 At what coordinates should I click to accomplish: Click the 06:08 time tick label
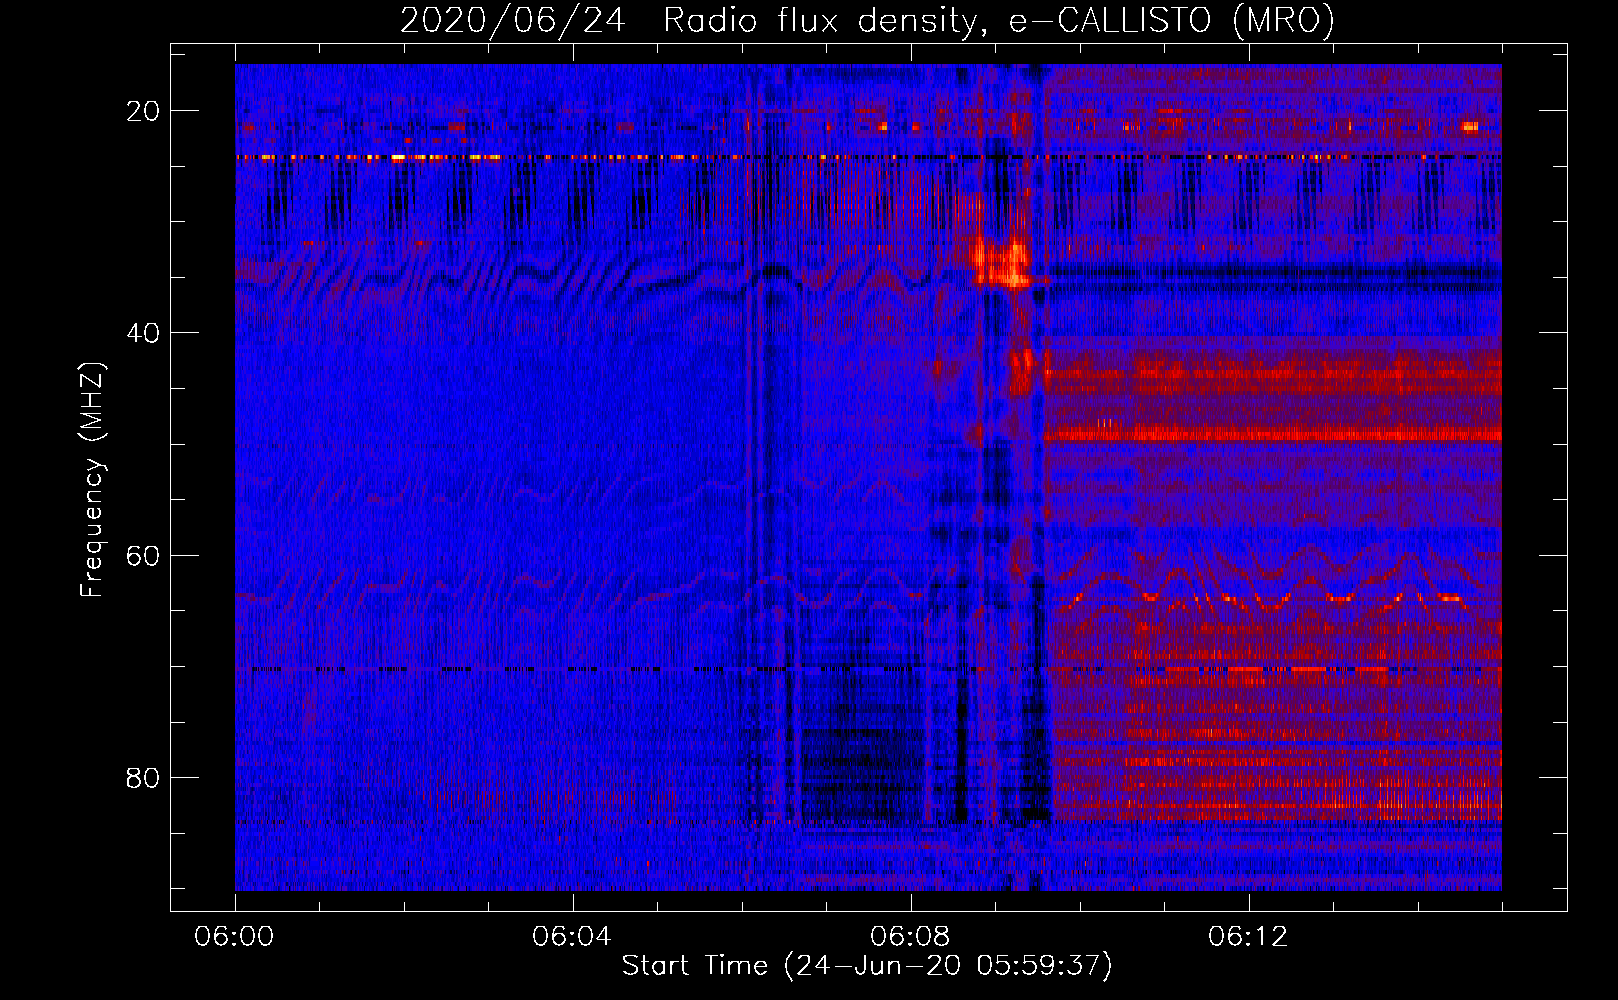pos(910,936)
